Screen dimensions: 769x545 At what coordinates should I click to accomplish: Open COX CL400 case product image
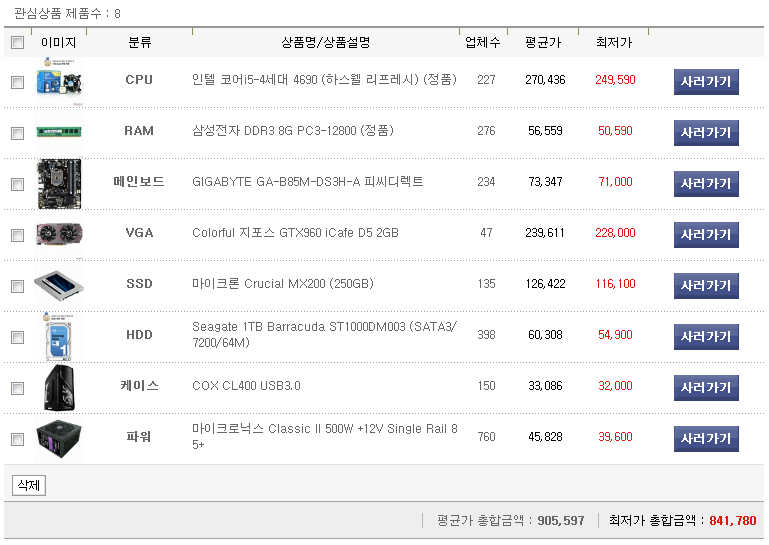coord(59,388)
